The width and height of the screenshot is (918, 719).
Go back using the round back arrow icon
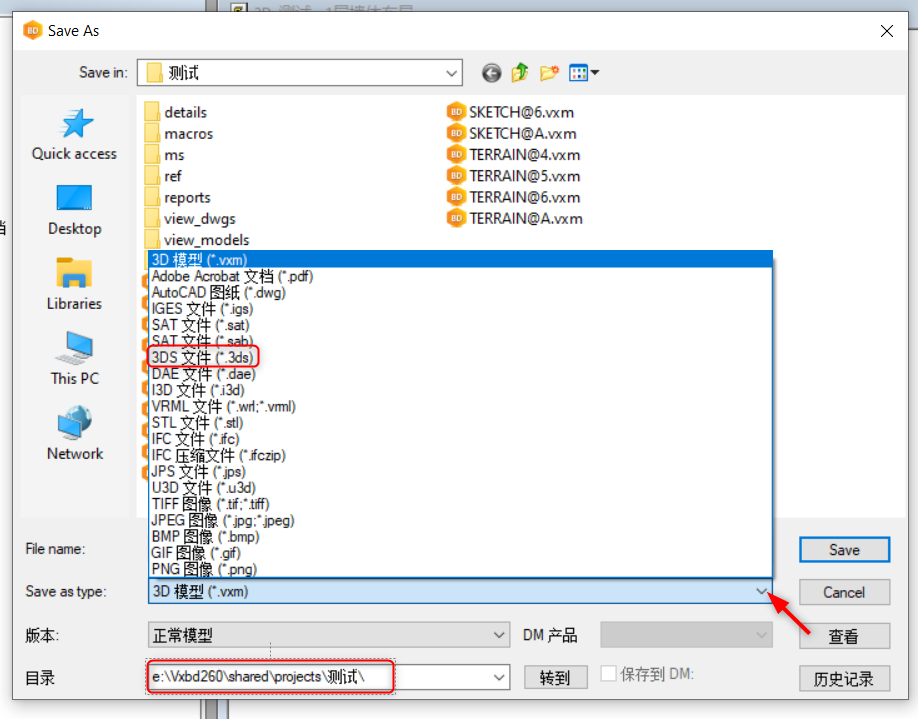click(x=491, y=73)
